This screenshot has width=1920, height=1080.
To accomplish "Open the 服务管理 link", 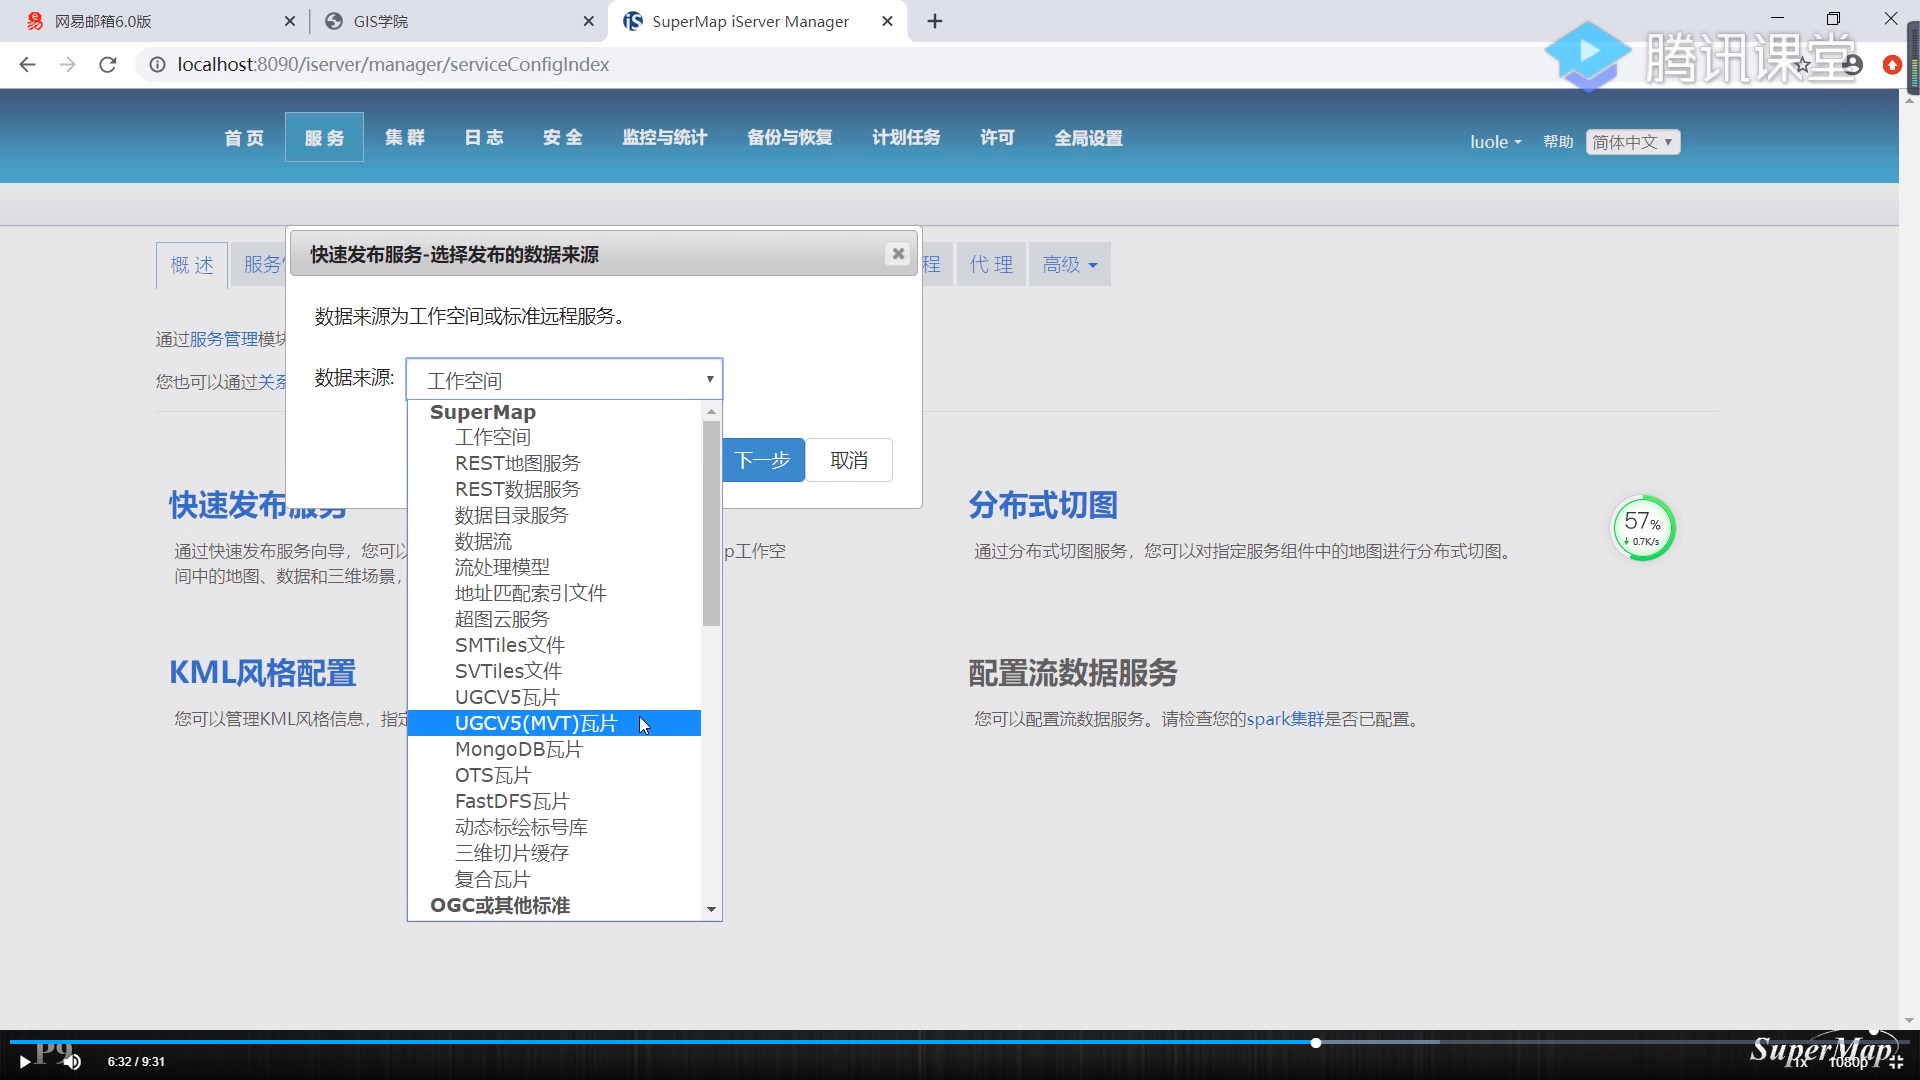I will pyautogui.click(x=223, y=339).
